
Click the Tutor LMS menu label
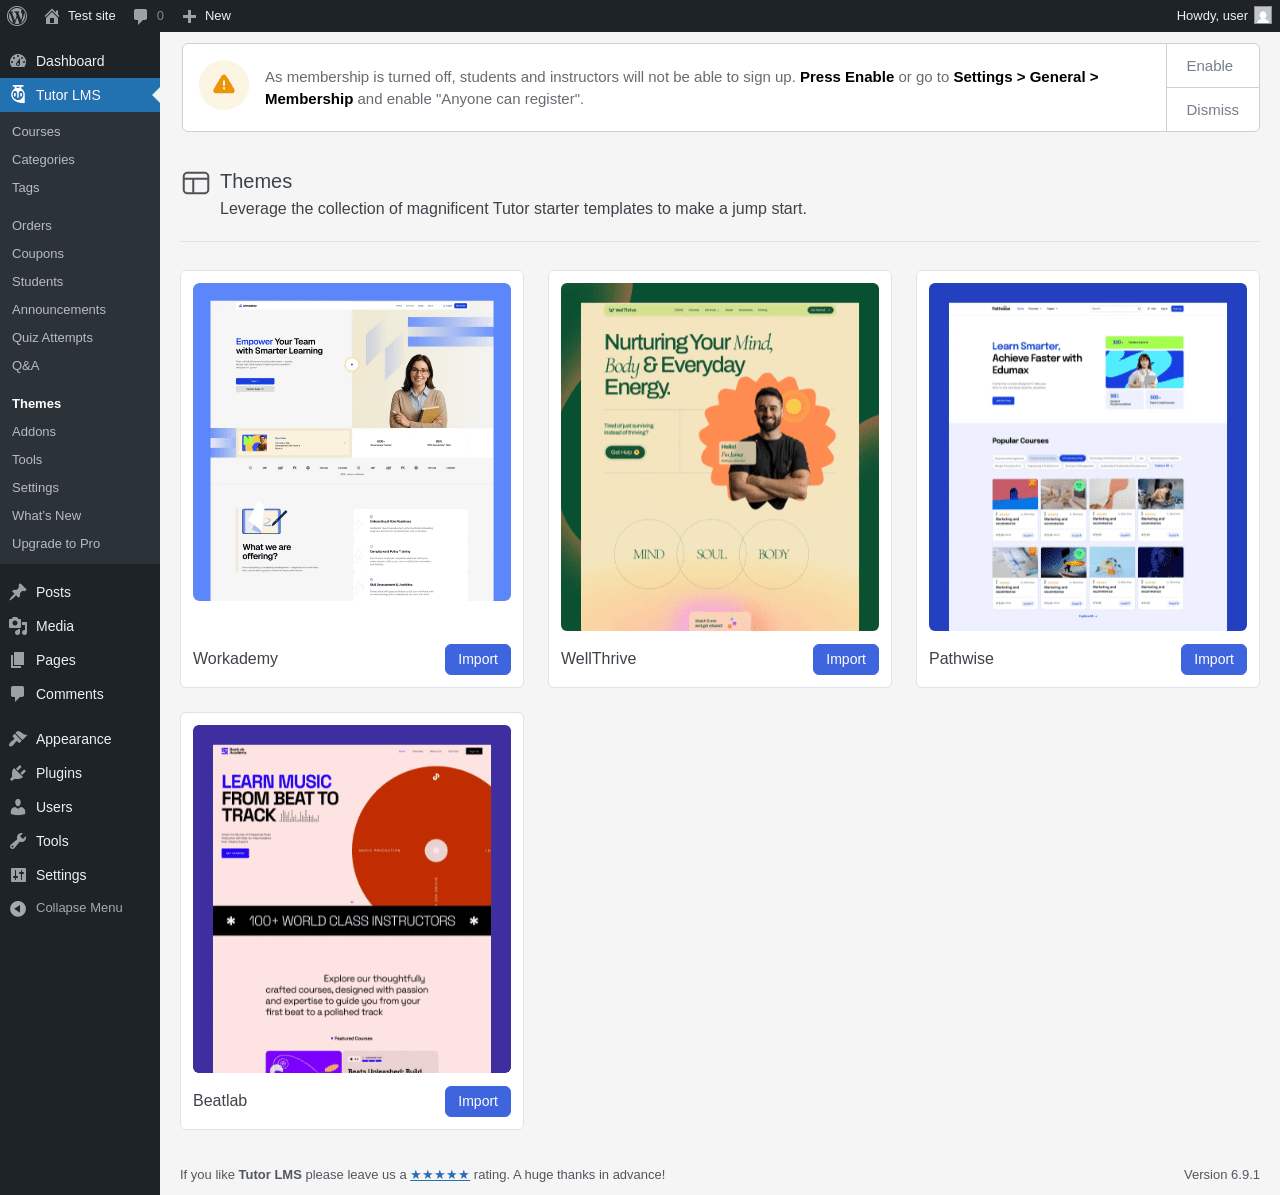[x=68, y=95]
